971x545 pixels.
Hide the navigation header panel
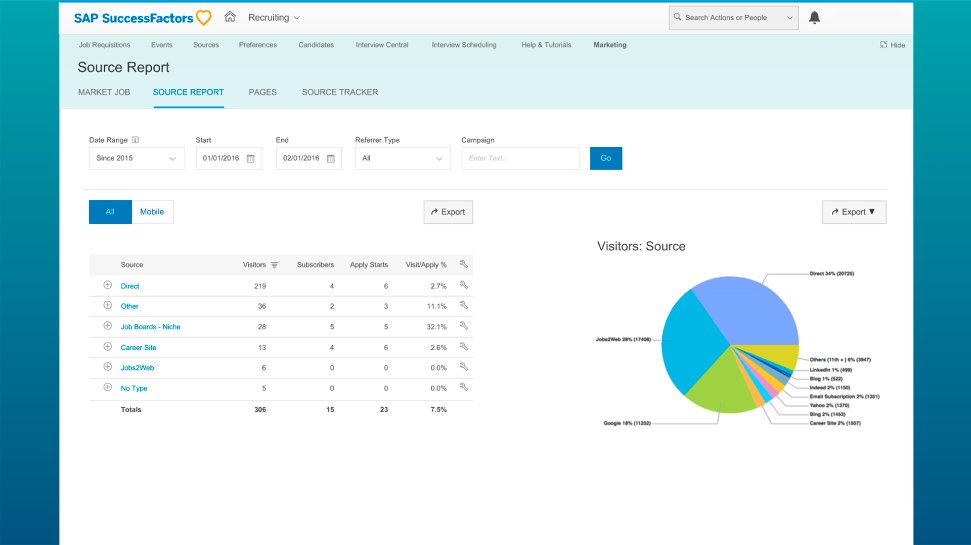tap(892, 45)
